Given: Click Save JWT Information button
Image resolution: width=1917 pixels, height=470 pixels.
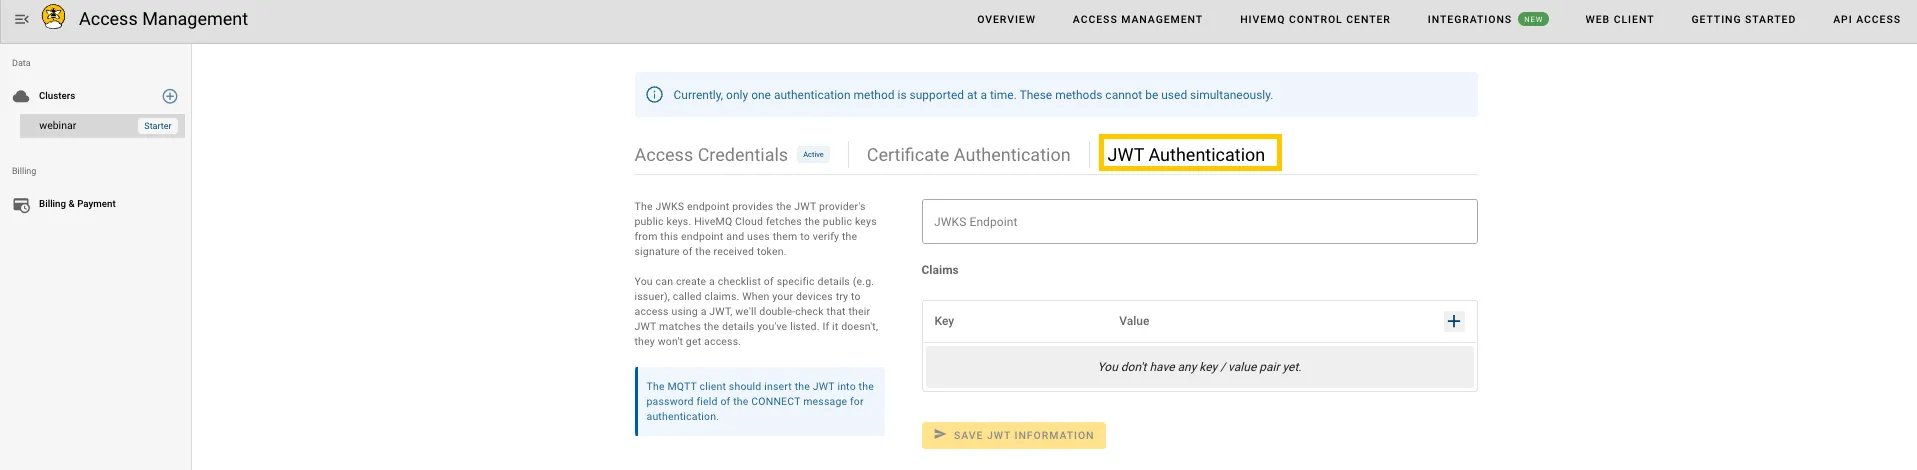Looking at the screenshot, I should pyautogui.click(x=1013, y=435).
